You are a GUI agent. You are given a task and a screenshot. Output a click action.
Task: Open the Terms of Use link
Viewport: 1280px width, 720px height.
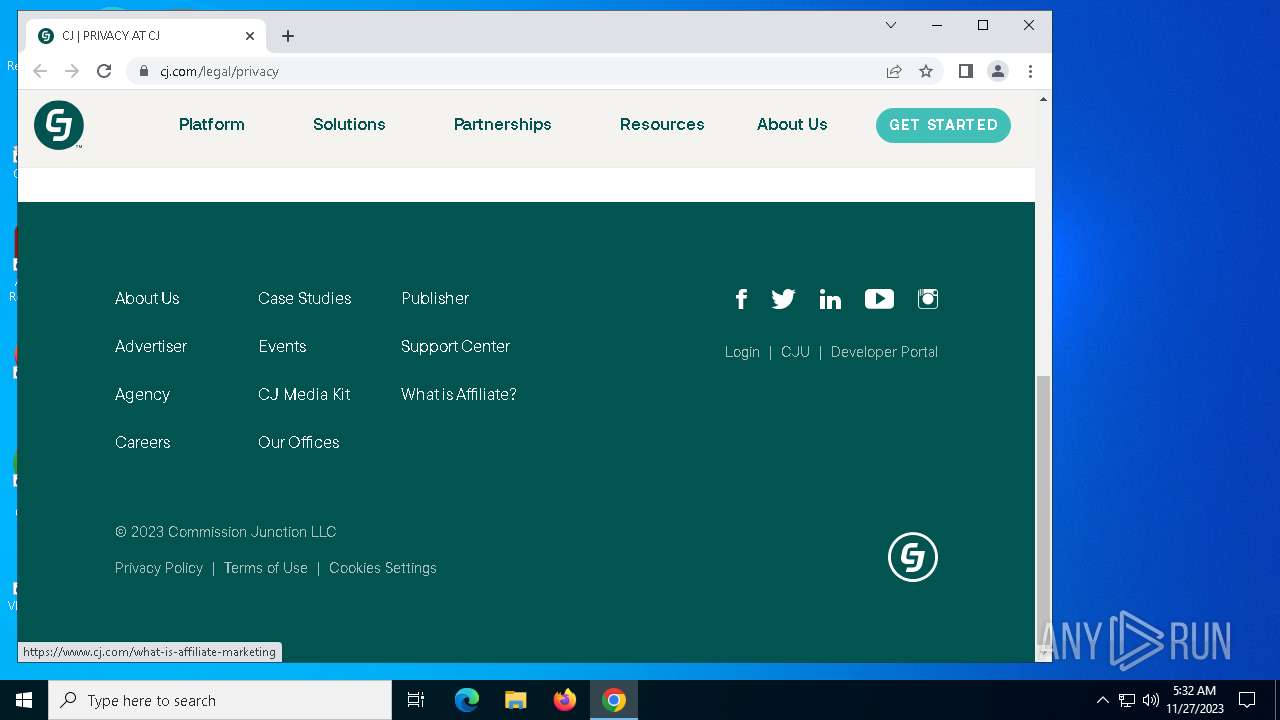[x=266, y=568]
